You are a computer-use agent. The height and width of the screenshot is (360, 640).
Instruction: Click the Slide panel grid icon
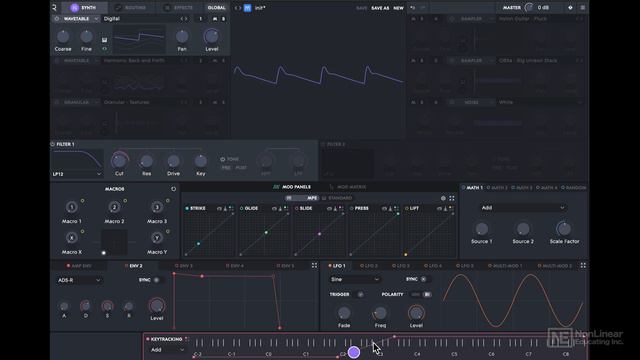(341, 209)
